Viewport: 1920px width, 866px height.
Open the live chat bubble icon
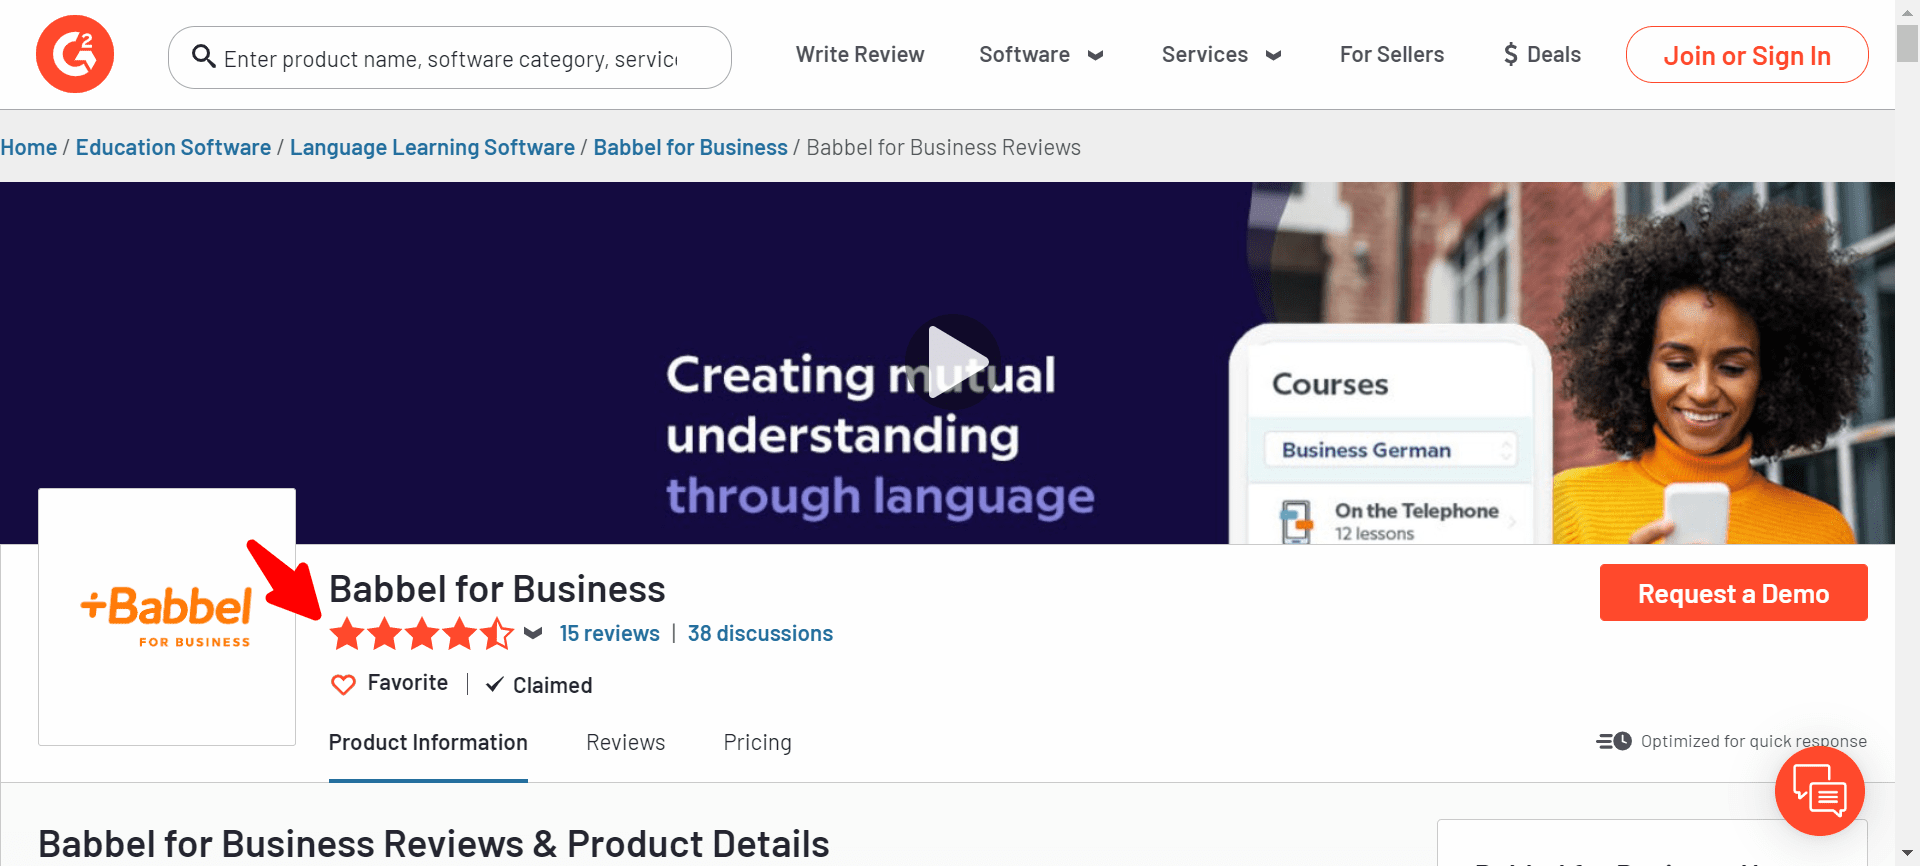[1819, 791]
